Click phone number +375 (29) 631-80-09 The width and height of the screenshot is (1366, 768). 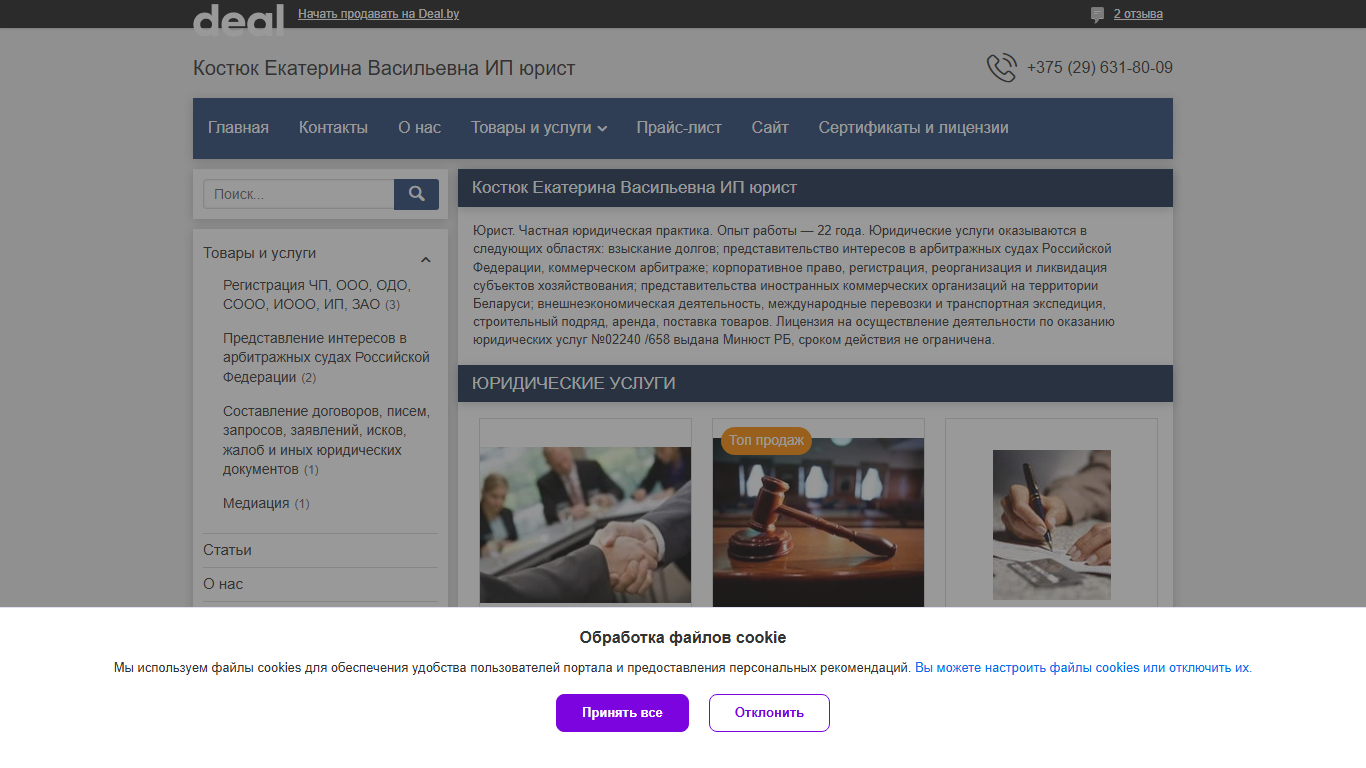pyautogui.click(x=1099, y=68)
